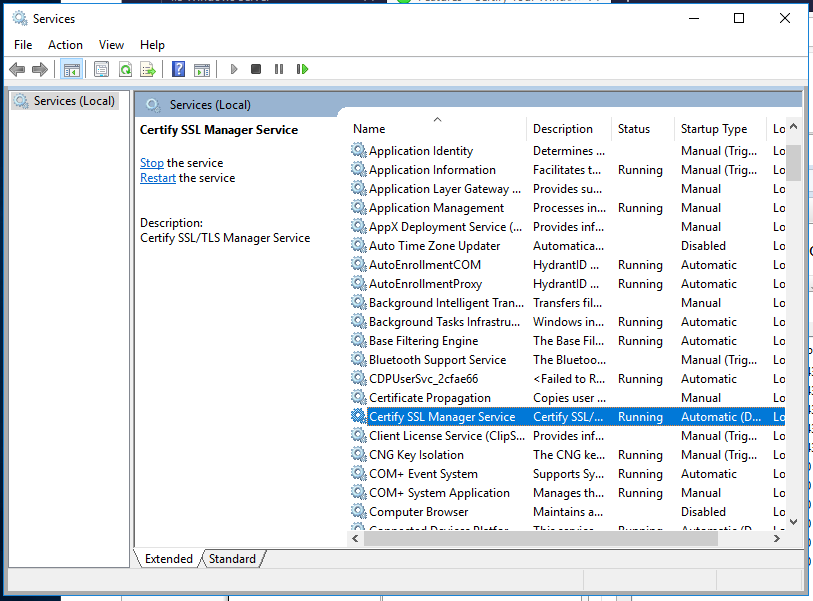Click the Export List toolbar icon
The width and height of the screenshot is (813, 601).
148,69
